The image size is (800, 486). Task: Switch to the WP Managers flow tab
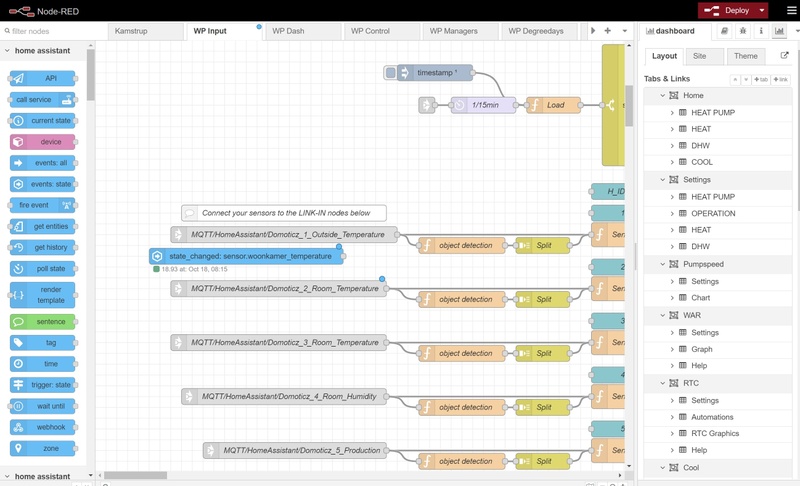pos(460,31)
